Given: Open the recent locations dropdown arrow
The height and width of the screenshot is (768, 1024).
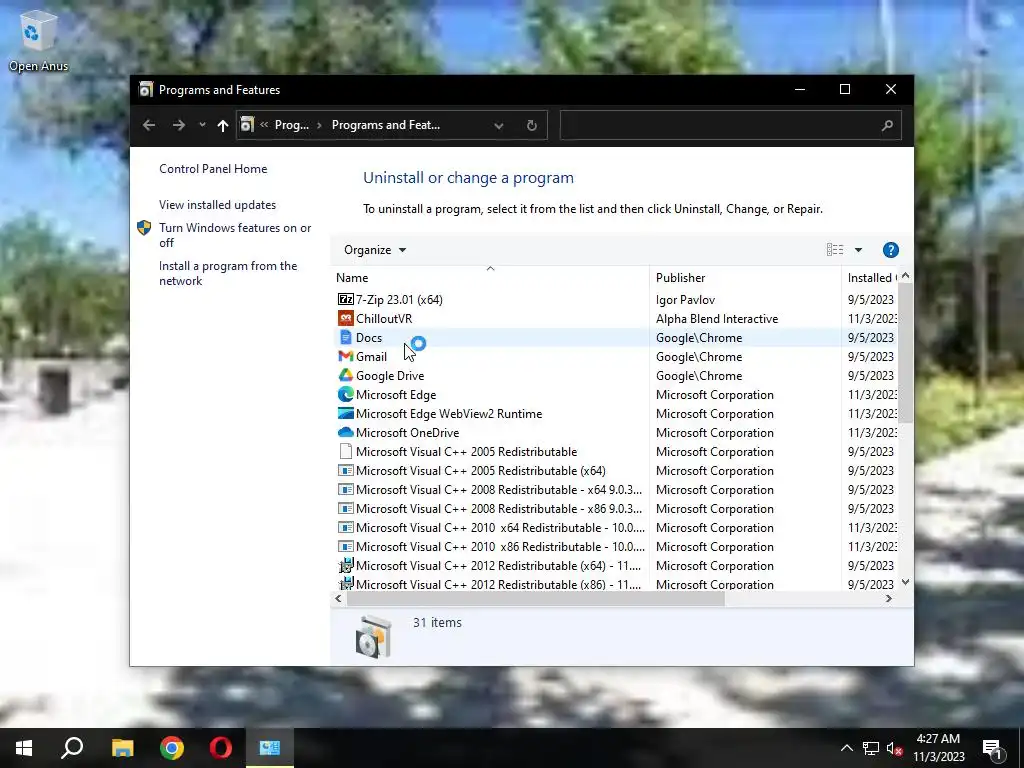Looking at the screenshot, I should pos(202,125).
